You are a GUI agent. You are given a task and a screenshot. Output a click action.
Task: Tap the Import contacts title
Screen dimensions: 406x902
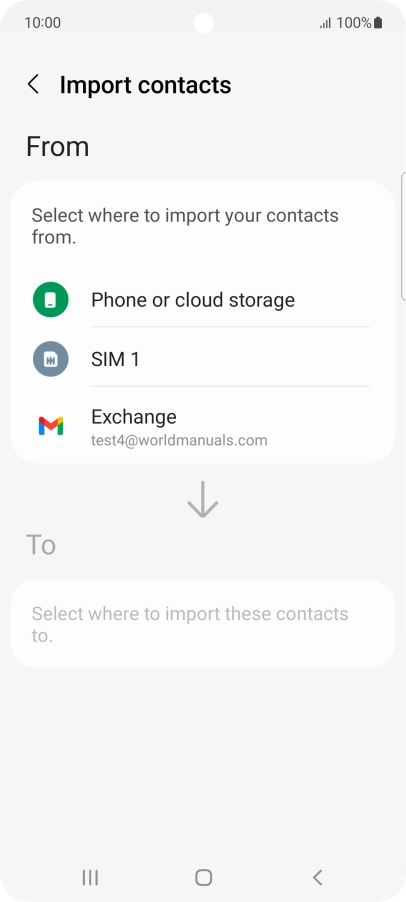point(145,85)
